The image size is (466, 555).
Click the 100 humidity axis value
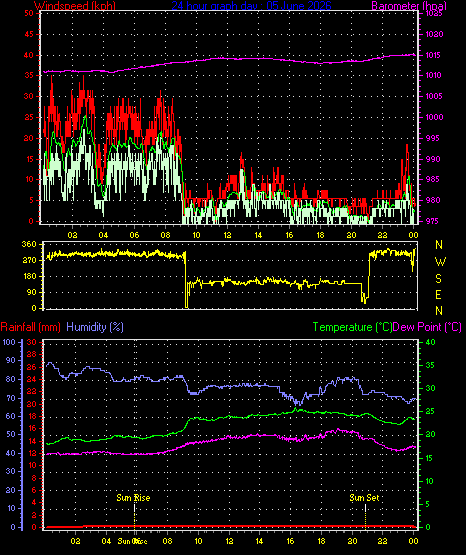coord(9,342)
